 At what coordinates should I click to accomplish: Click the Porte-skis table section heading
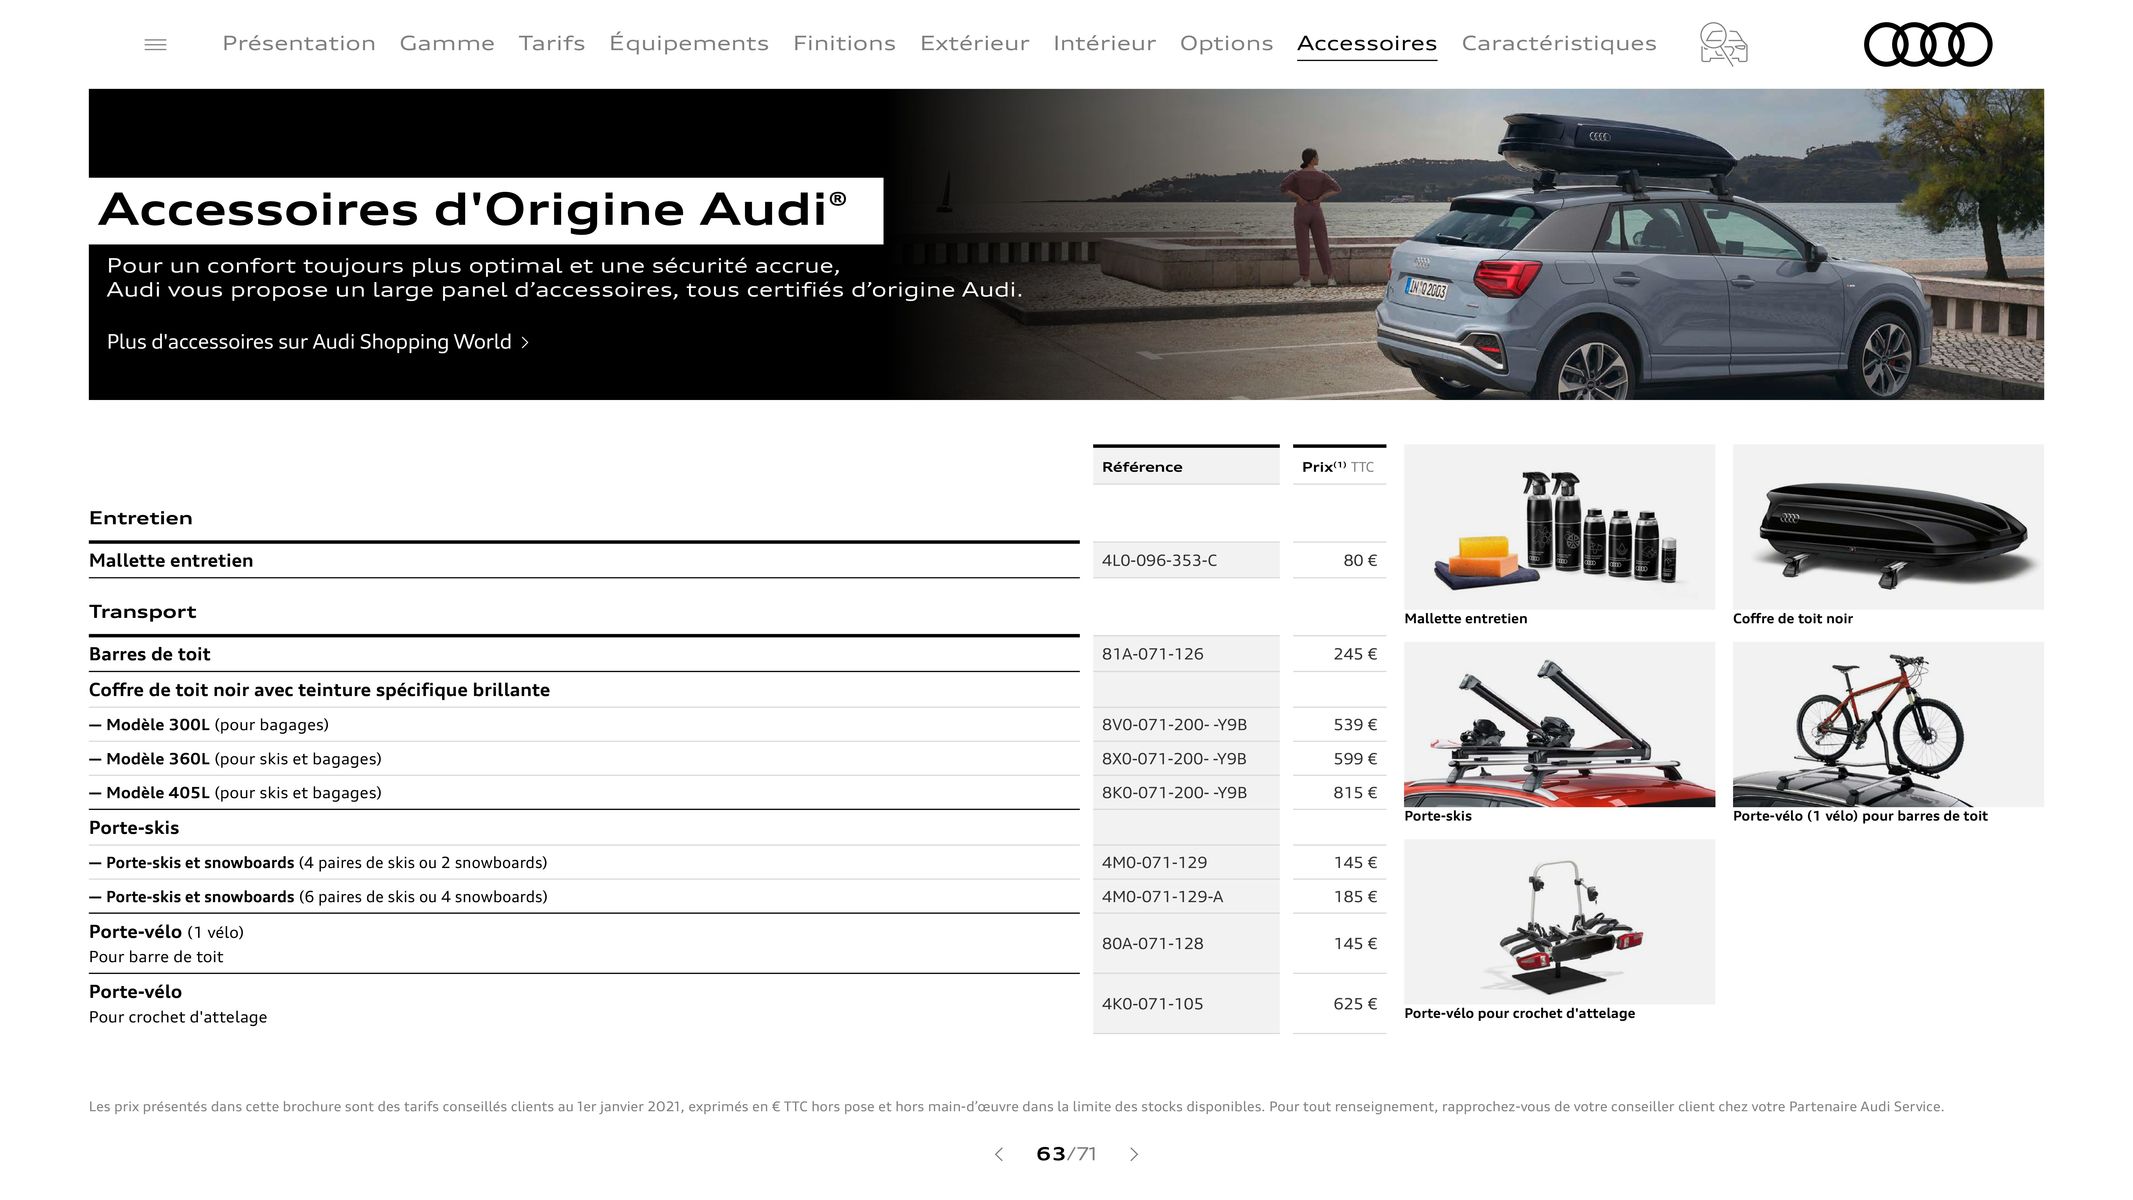[x=134, y=828]
